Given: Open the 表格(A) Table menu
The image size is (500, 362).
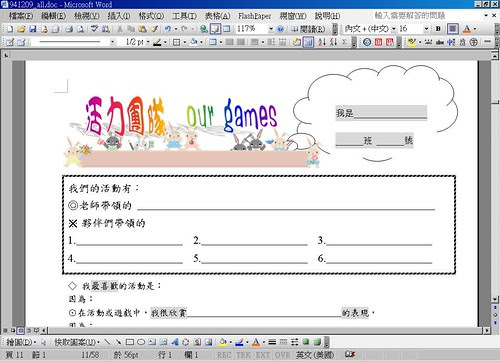Looking at the screenshot, I should 217,16.
